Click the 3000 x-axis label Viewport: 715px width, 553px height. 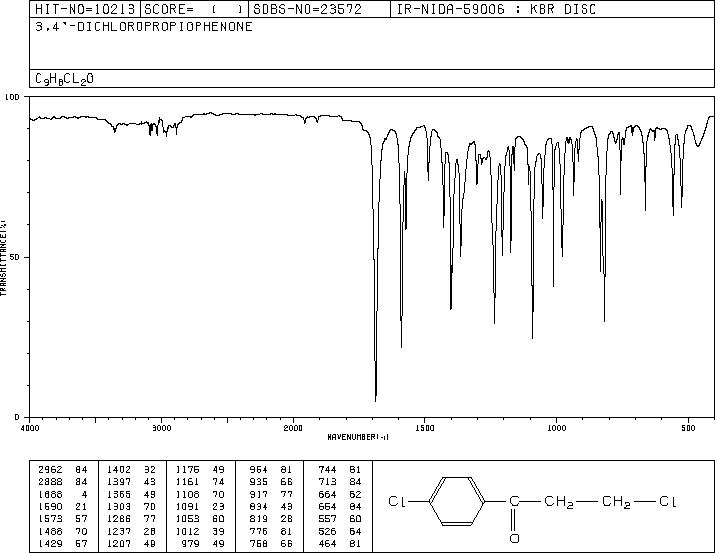click(161, 428)
